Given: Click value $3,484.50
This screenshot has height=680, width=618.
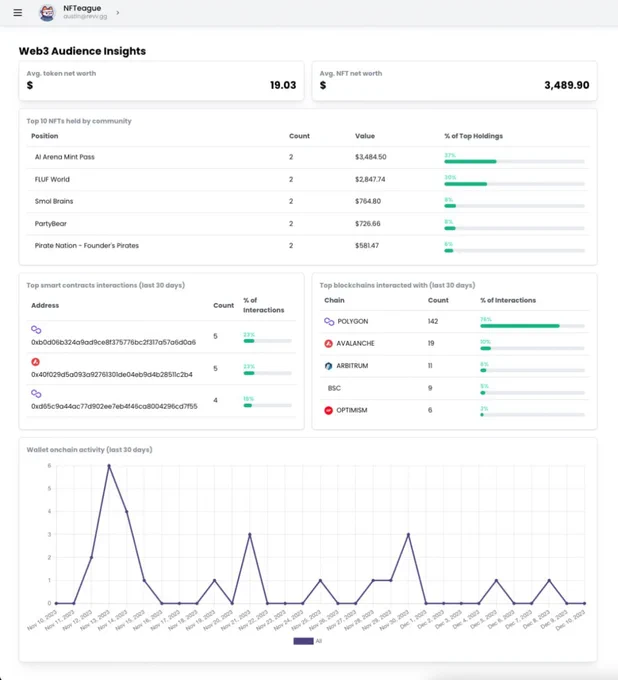Looking at the screenshot, I should pos(371,157).
